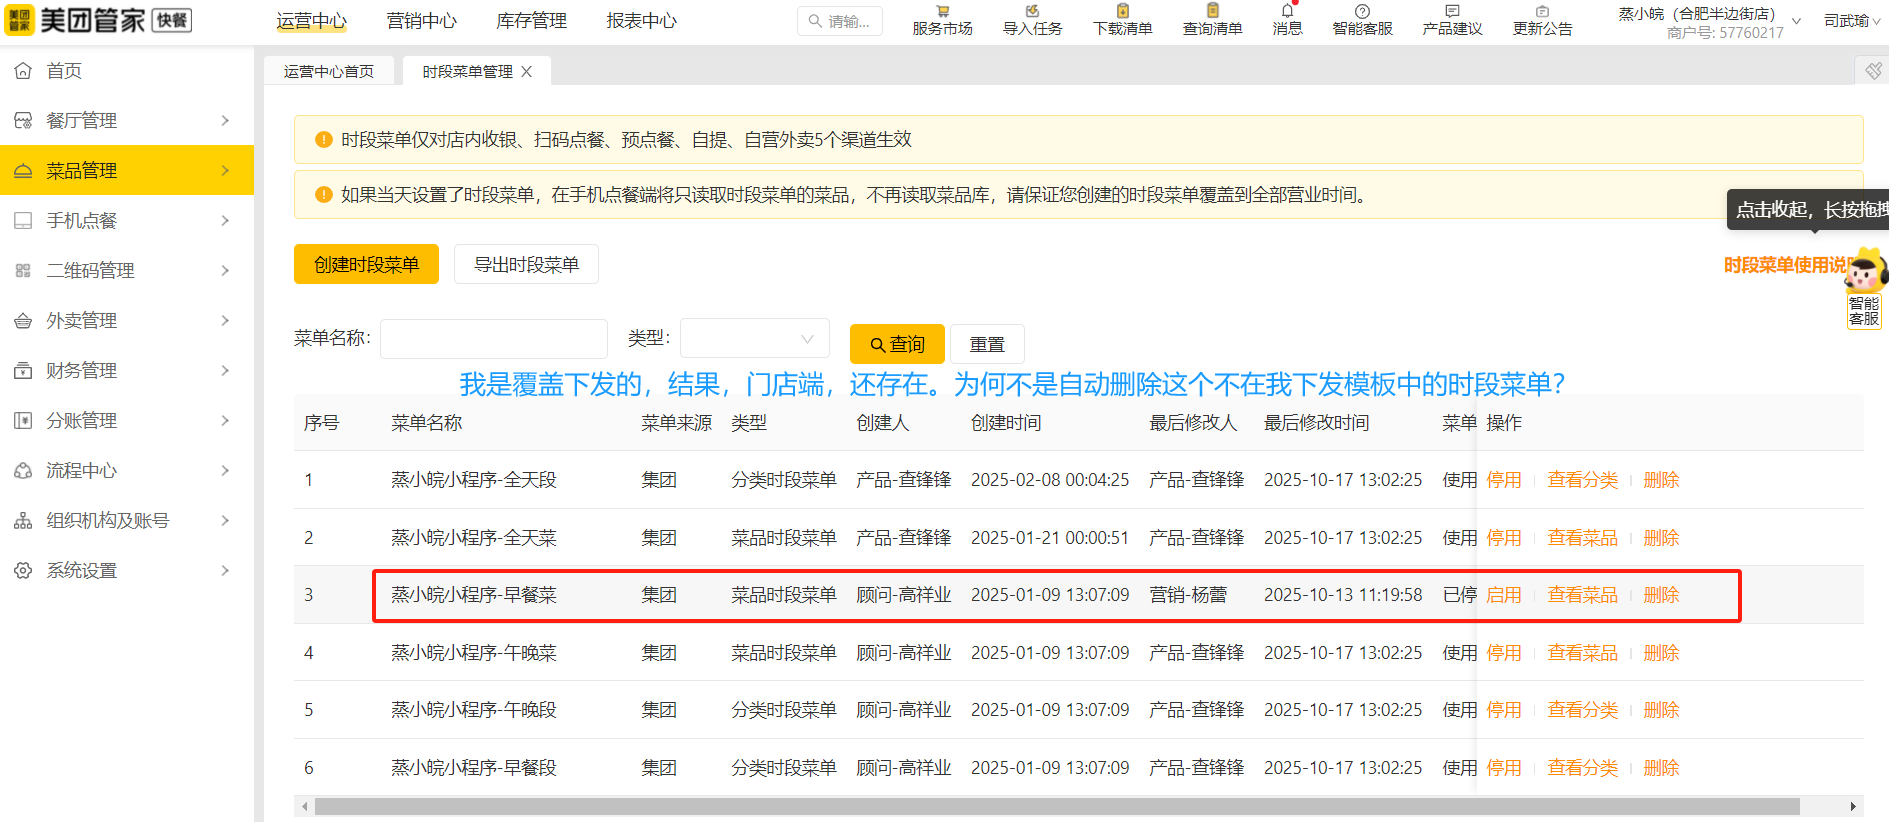Open 智能客服 help icon in the top bar

pyautogui.click(x=1362, y=12)
